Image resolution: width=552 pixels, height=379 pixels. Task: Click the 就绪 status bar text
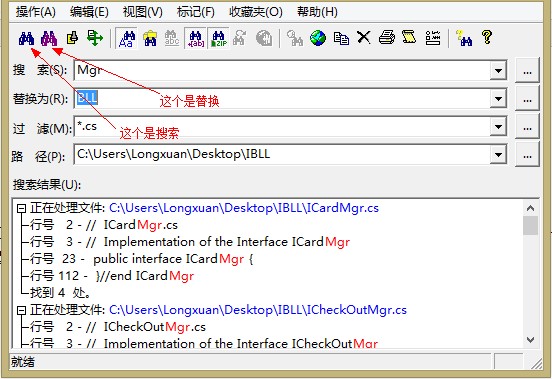point(23,362)
